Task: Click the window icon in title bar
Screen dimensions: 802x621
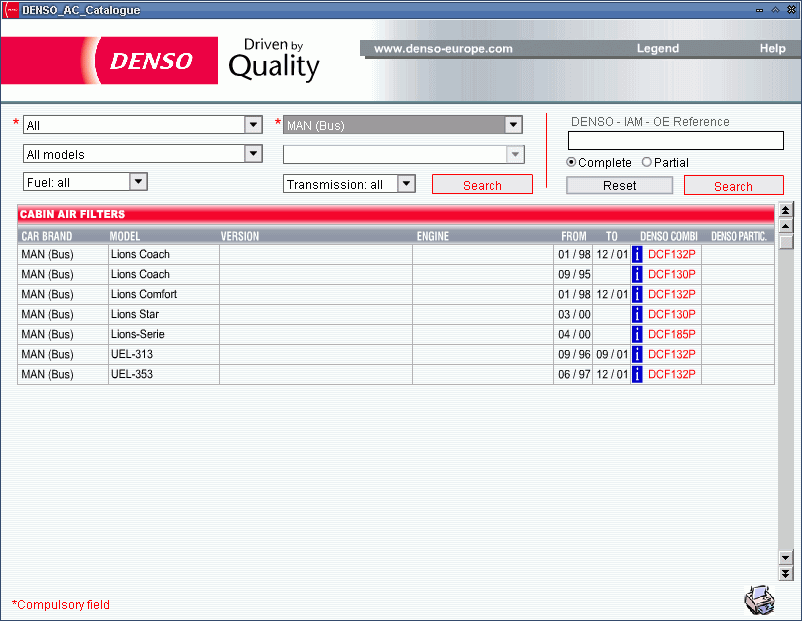Action: pyautogui.click(x=10, y=10)
